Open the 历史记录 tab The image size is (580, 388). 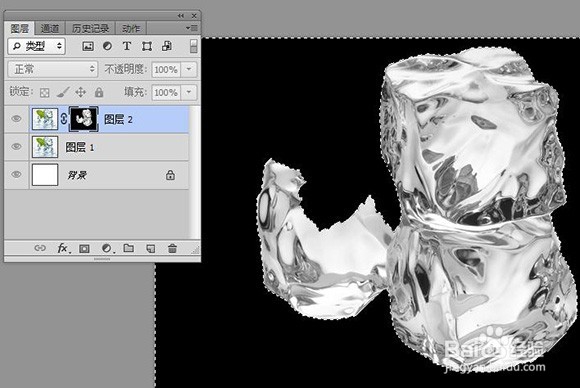(90, 28)
